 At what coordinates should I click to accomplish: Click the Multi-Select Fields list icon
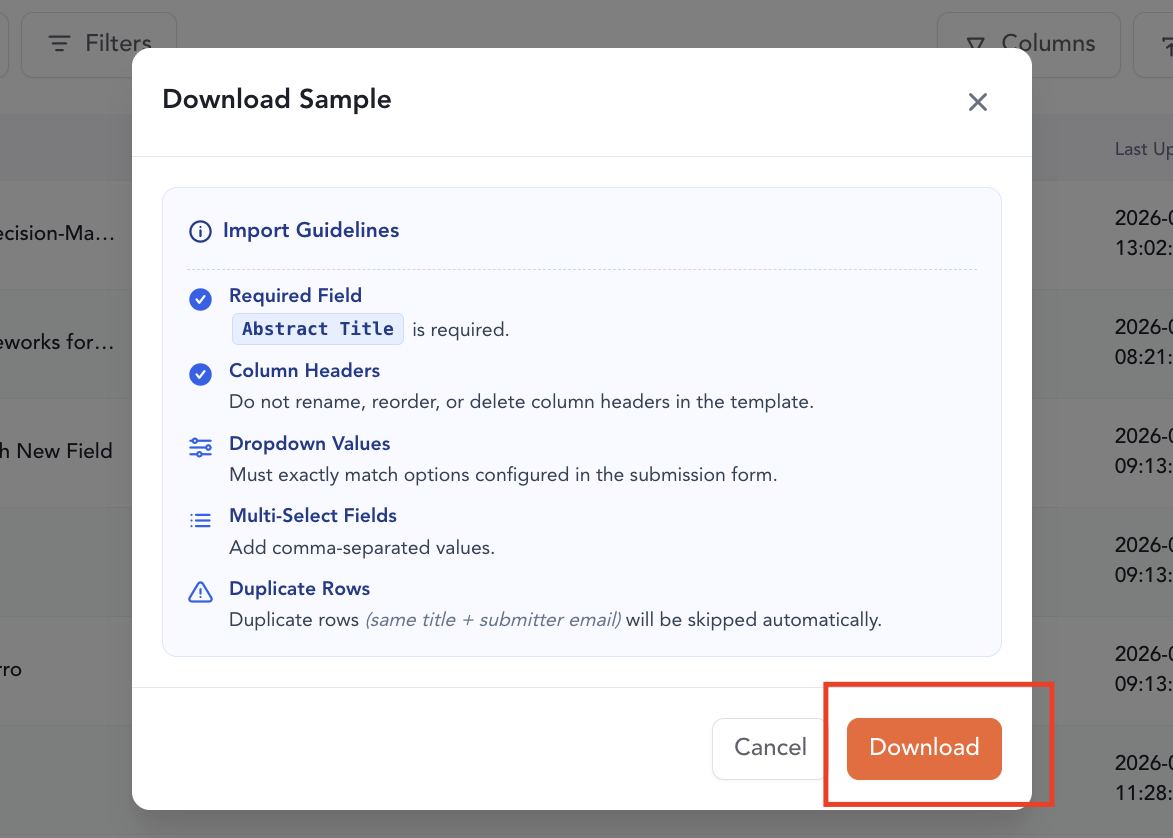coord(200,520)
